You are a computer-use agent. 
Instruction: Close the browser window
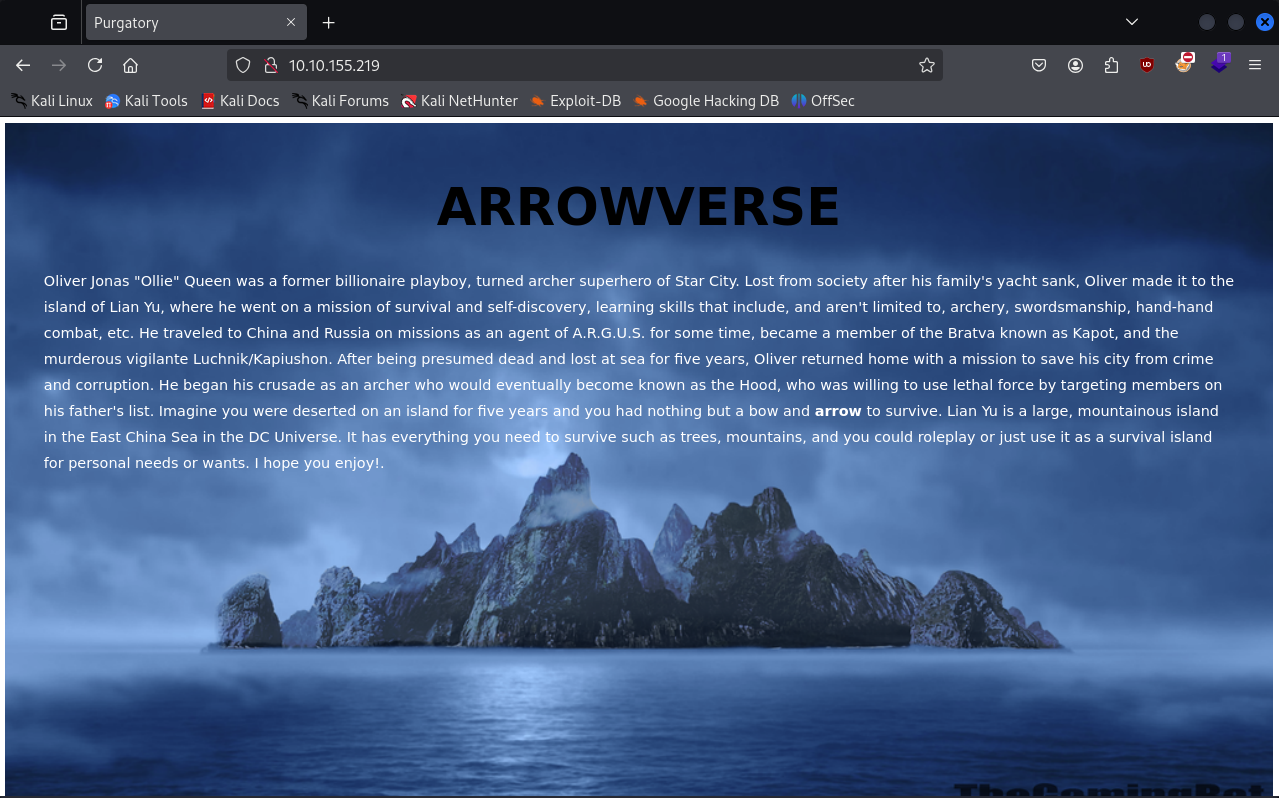coord(1265,22)
